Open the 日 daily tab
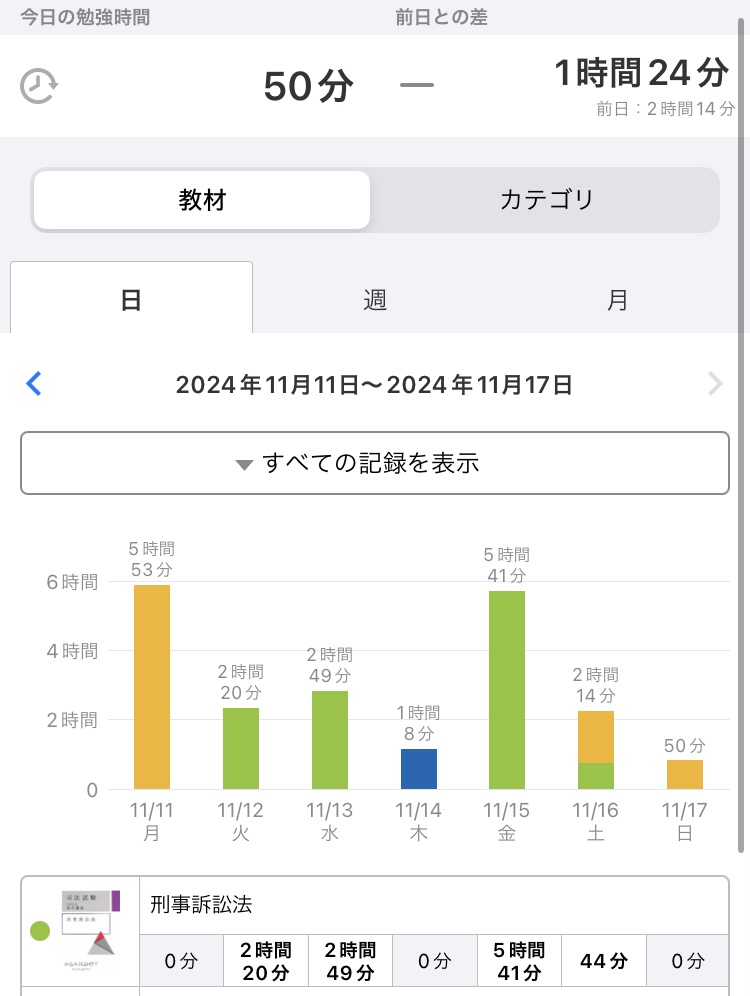750x996 pixels. click(x=131, y=299)
